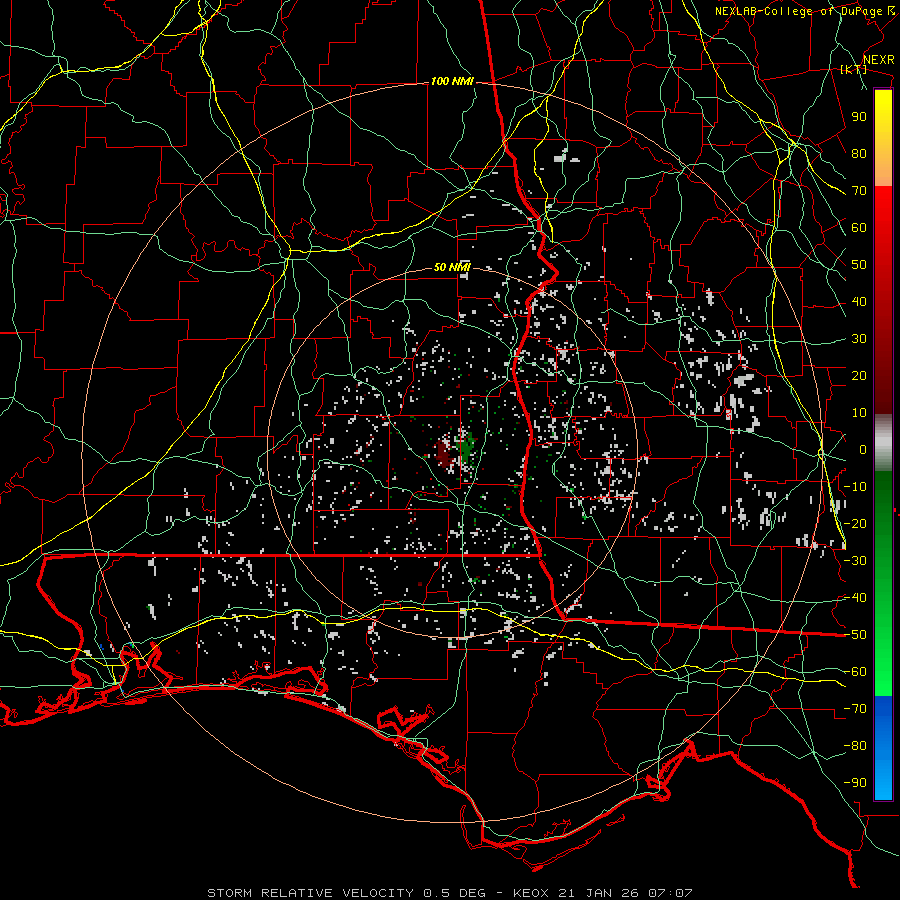Click the dark red inbound velocity blob at radar center
Screen dimensions: 900x900
click(x=443, y=453)
